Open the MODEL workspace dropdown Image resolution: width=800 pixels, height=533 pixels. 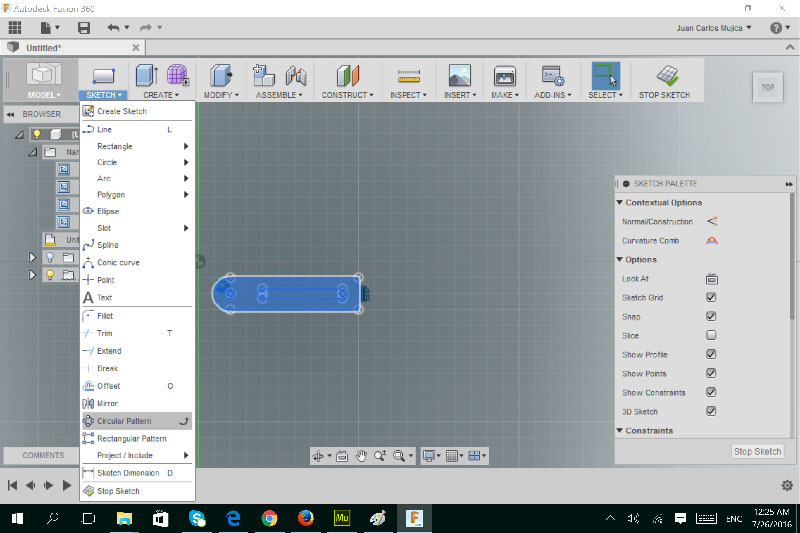click(43, 95)
